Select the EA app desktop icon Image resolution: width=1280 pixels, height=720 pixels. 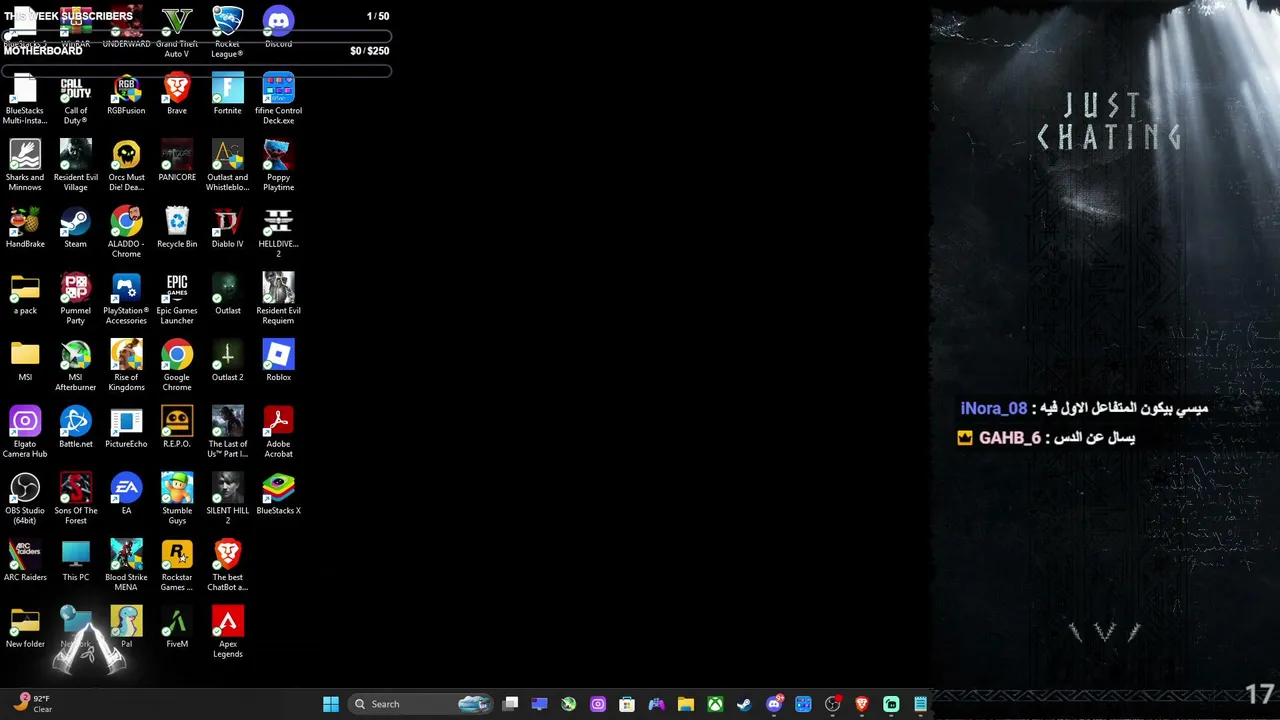point(126,495)
